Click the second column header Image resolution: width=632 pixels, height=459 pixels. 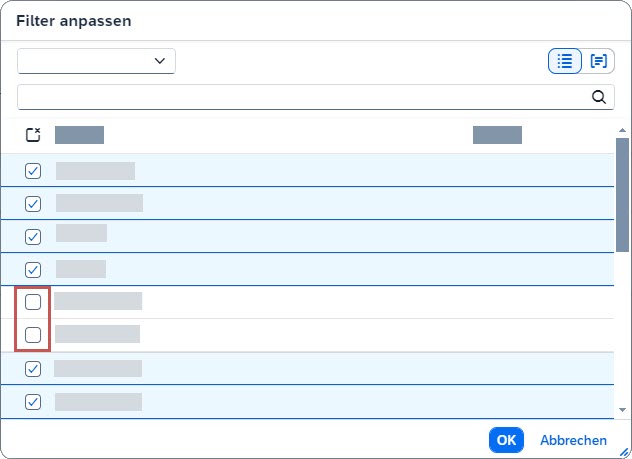coord(497,135)
